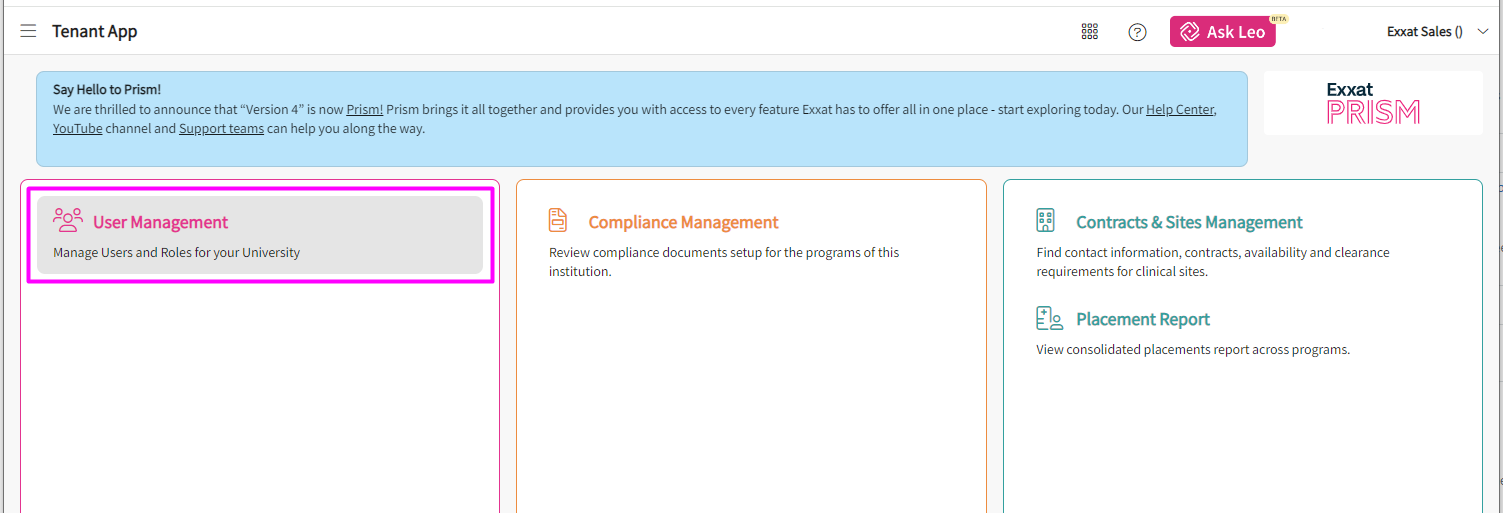Follow the Prism! link in the banner

(365, 109)
